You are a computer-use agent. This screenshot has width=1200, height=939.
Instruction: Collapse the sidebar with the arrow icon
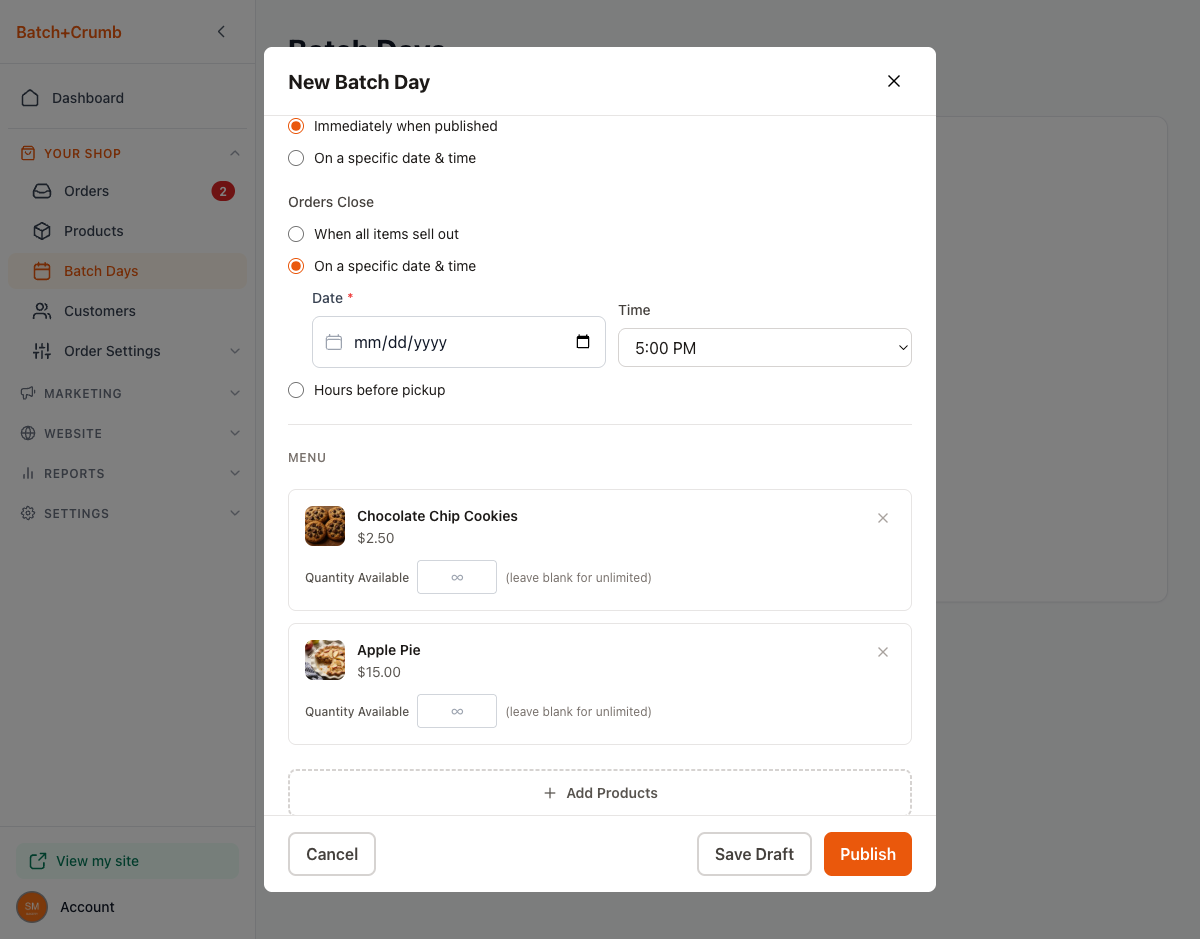coord(221,32)
